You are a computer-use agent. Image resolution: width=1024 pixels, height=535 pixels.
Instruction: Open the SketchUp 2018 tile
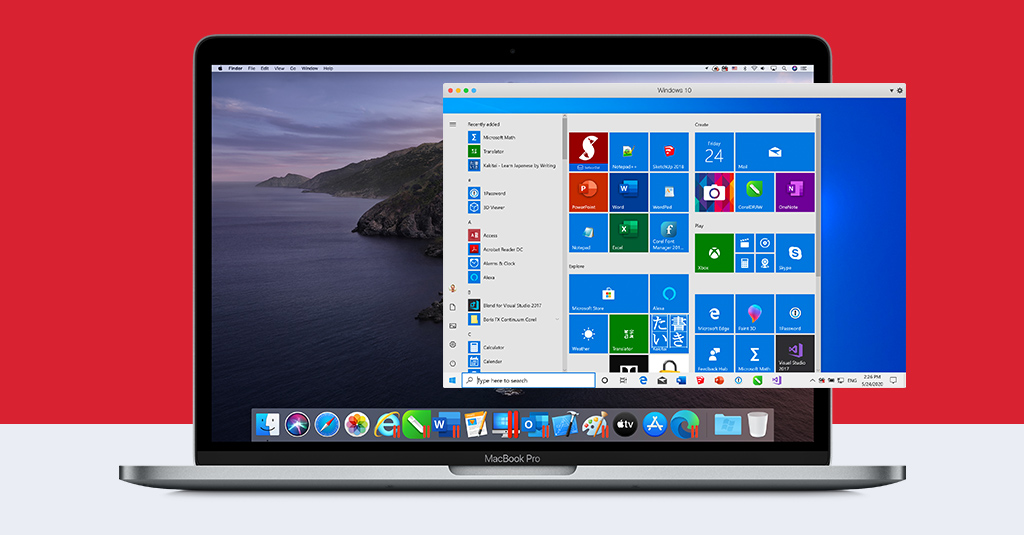[669, 152]
